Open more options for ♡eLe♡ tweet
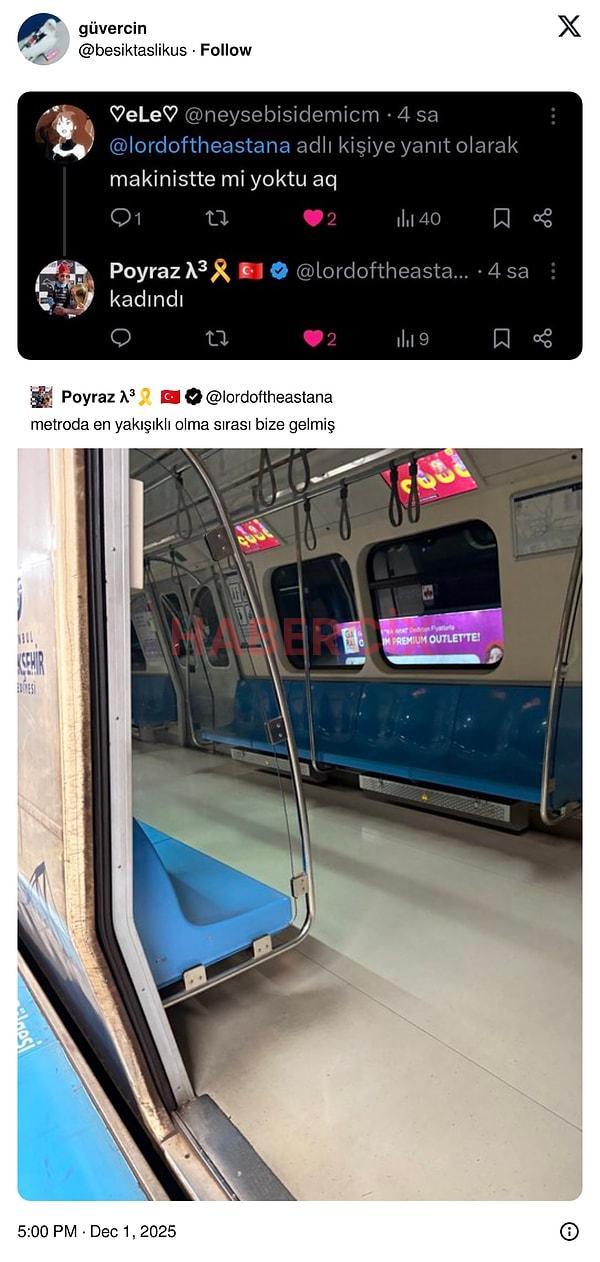 pyautogui.click(x=552, y=116)
